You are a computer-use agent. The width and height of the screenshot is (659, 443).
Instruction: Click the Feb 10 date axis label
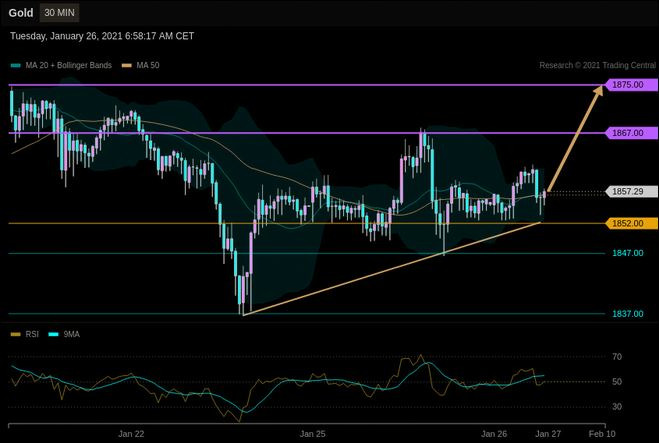click(x=602, y=434)
